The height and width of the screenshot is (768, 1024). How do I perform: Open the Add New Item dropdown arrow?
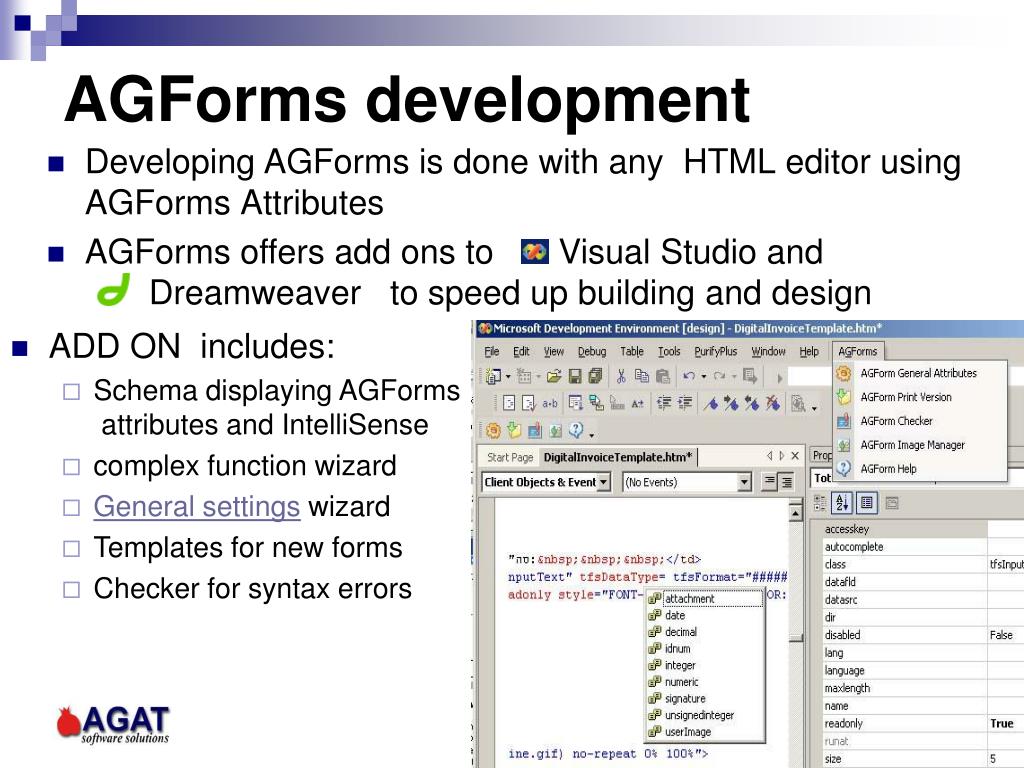539,377
